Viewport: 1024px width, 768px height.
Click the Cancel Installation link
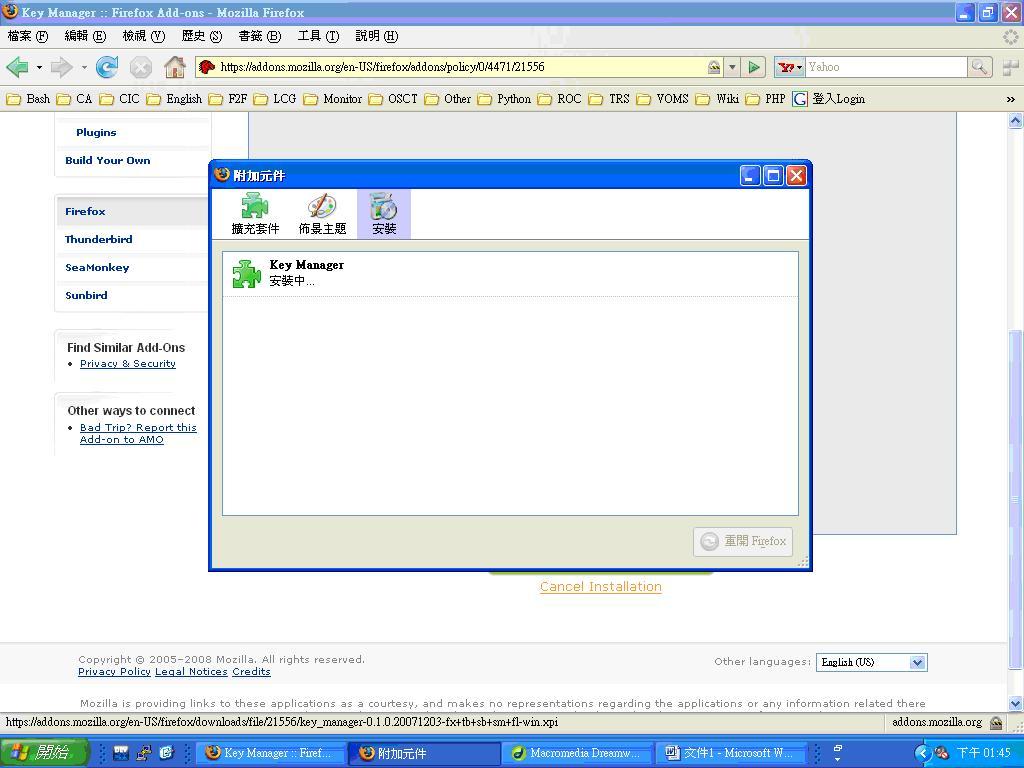601,586
